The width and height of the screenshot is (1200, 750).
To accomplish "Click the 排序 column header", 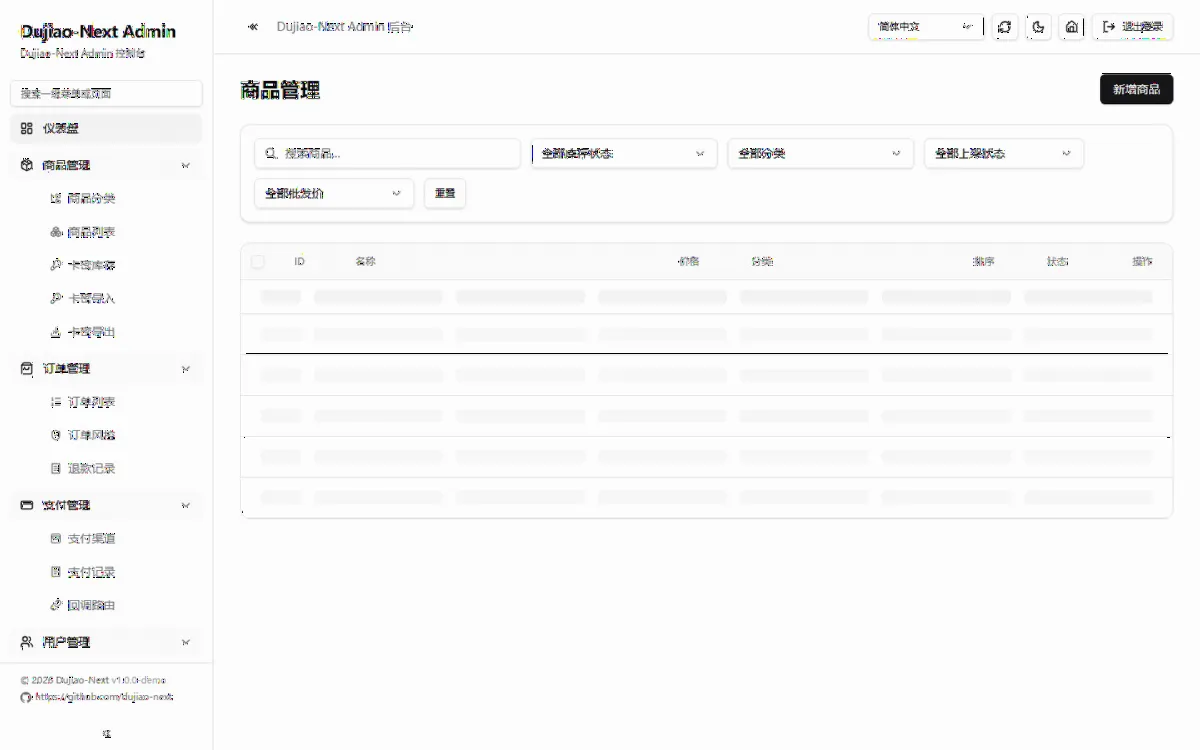I will pyautogui.click(x=983, y=261).
